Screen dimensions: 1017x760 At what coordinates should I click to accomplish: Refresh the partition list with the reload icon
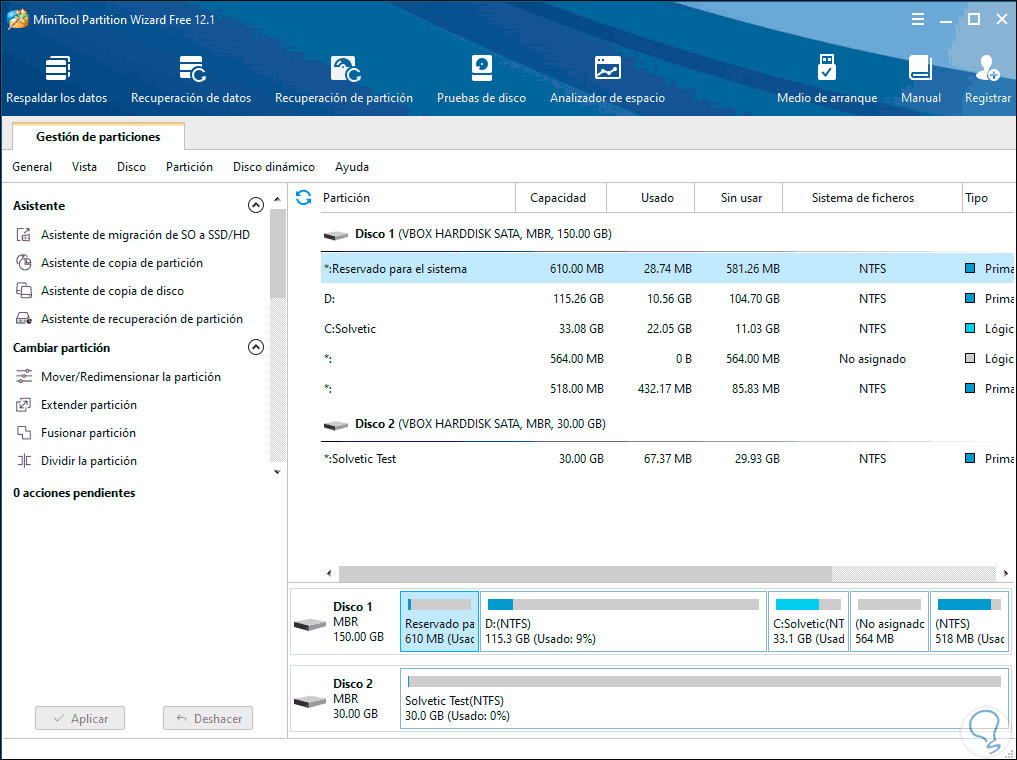click(x=304, y=198)
